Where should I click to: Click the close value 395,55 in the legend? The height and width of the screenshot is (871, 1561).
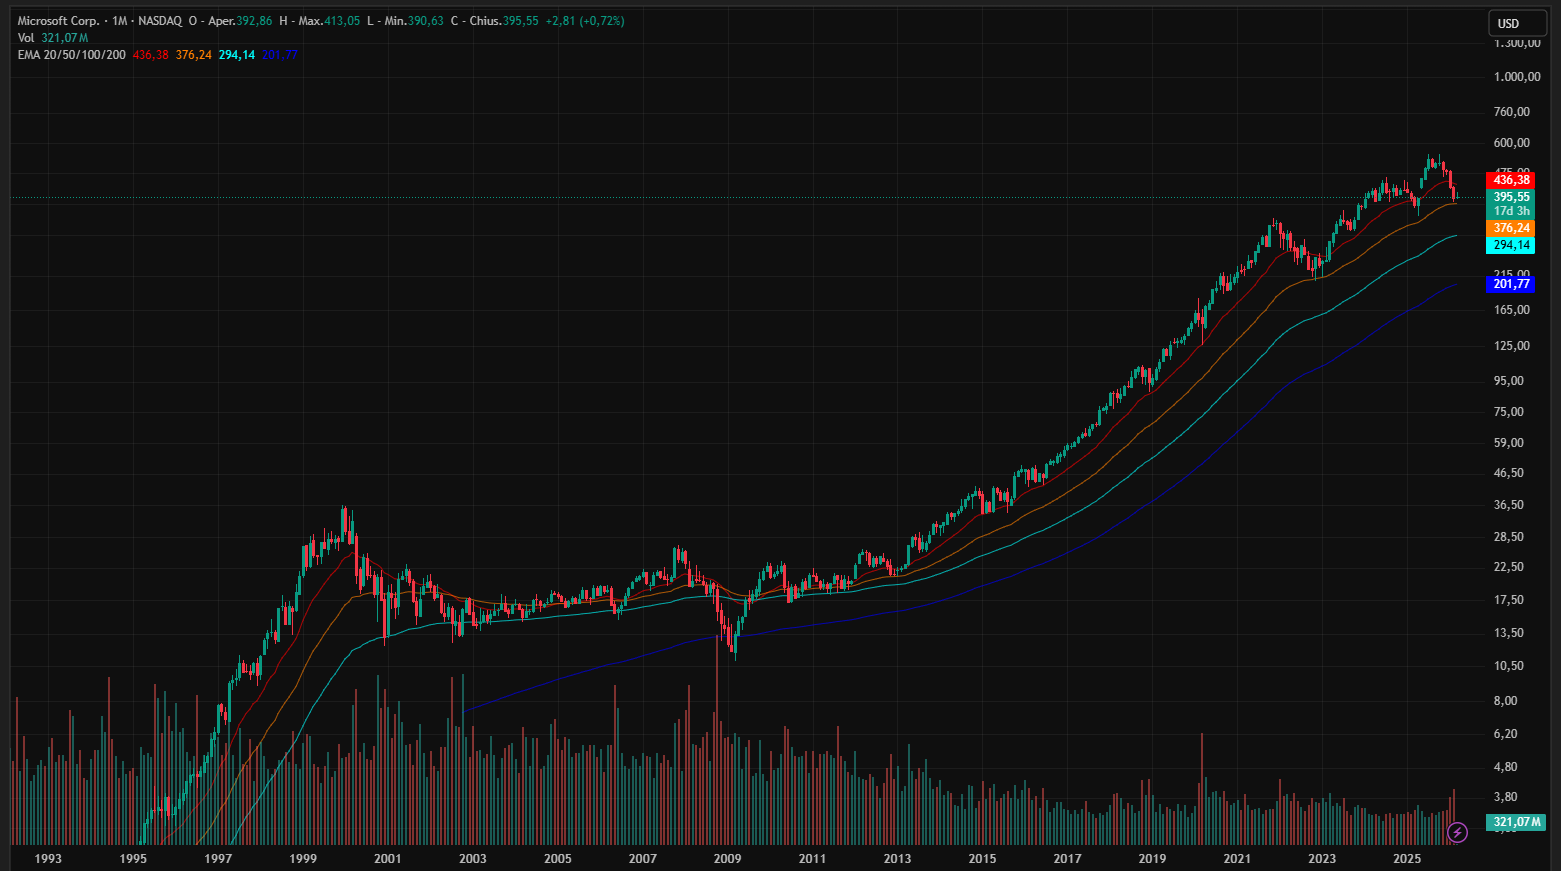pos(520,21)
